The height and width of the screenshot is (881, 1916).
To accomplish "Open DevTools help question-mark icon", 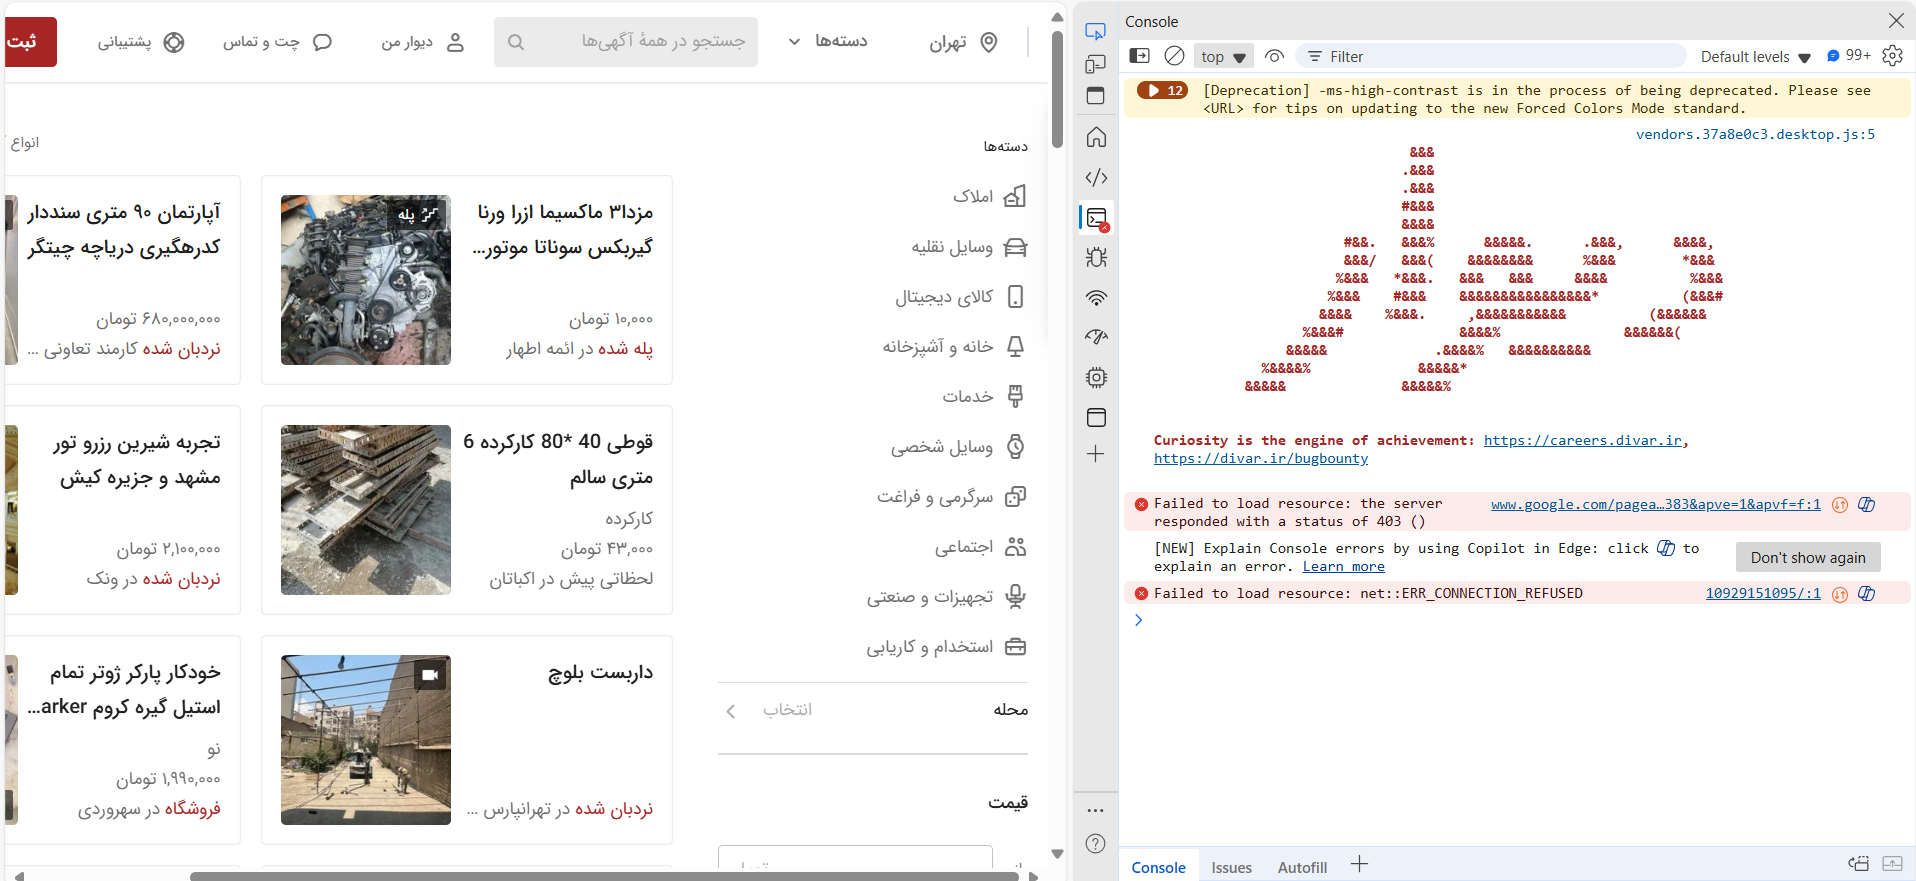I will pyautogui.click(x=1096, y=843).
